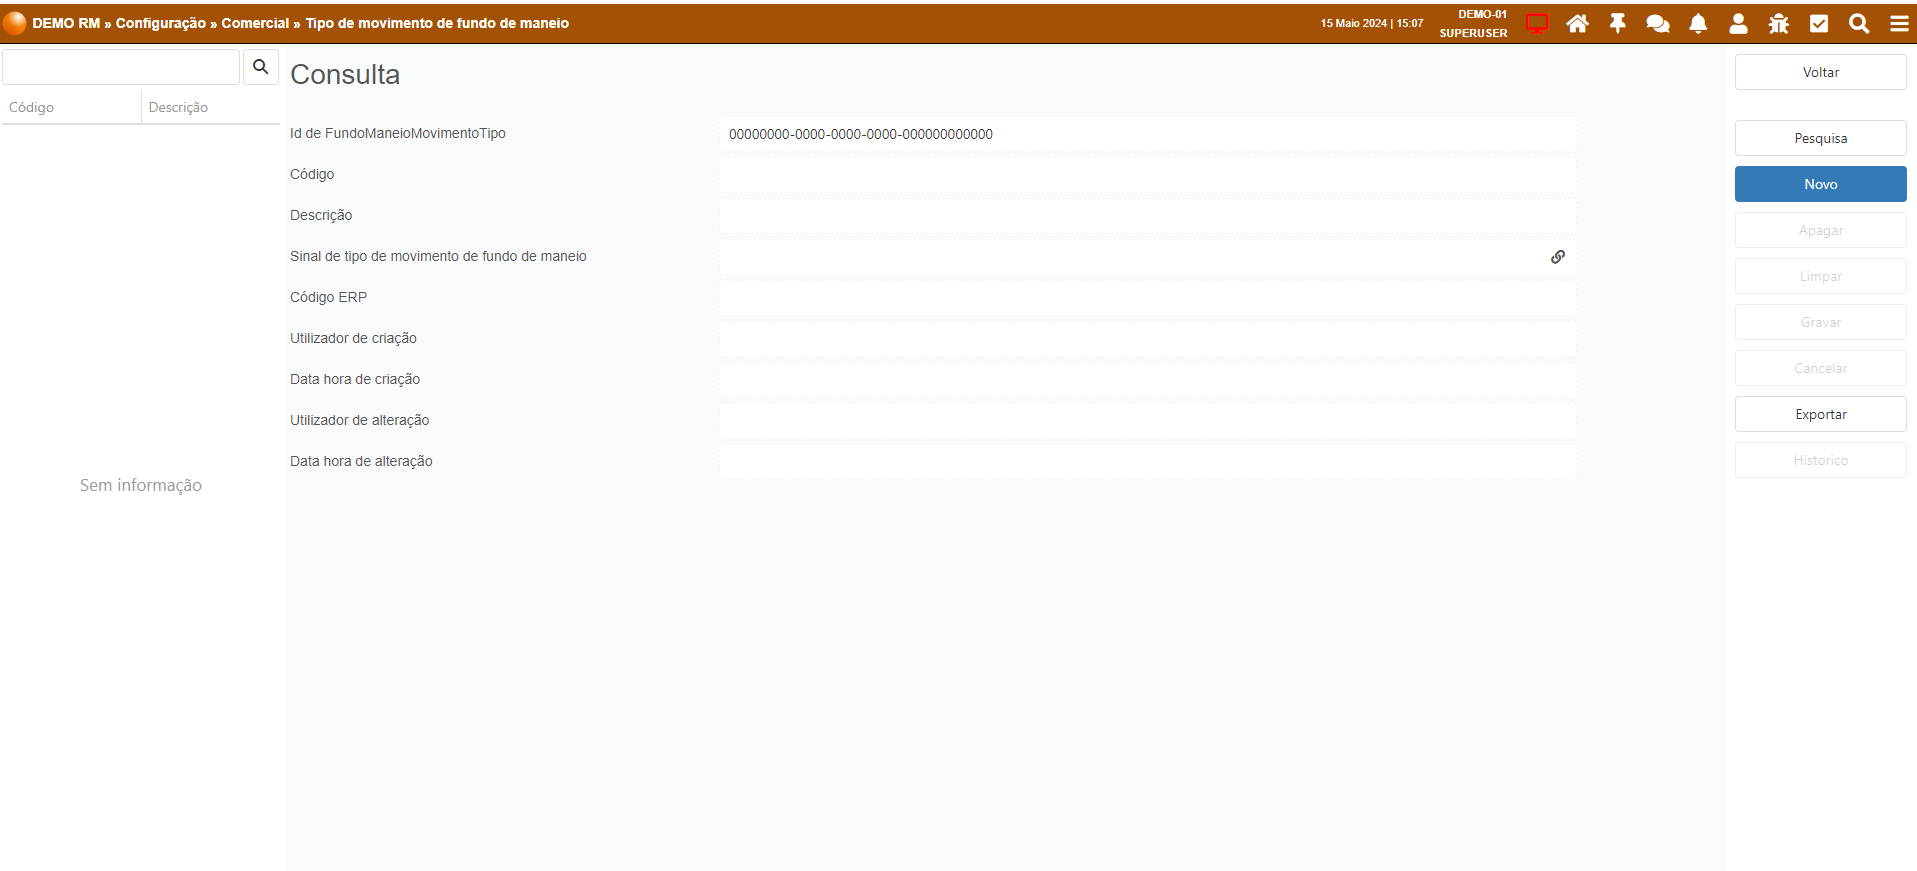Click the list search magnifier button

tap(261, 67)
